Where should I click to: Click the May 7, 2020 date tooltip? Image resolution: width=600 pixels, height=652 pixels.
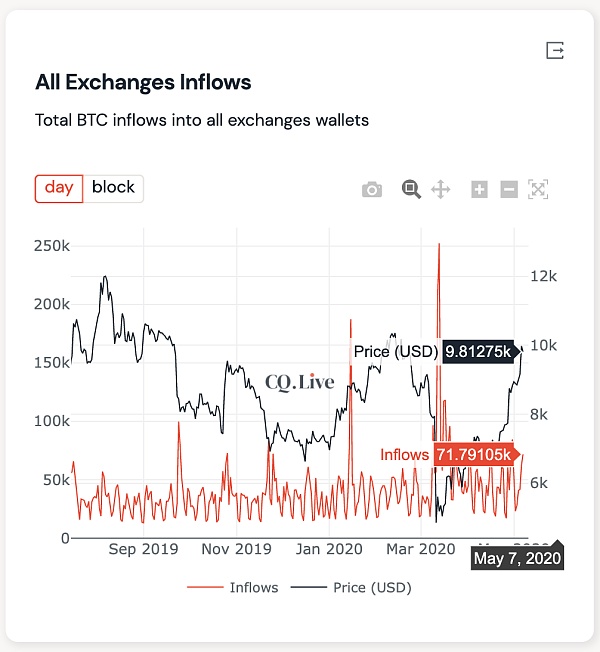pos(517,557)
